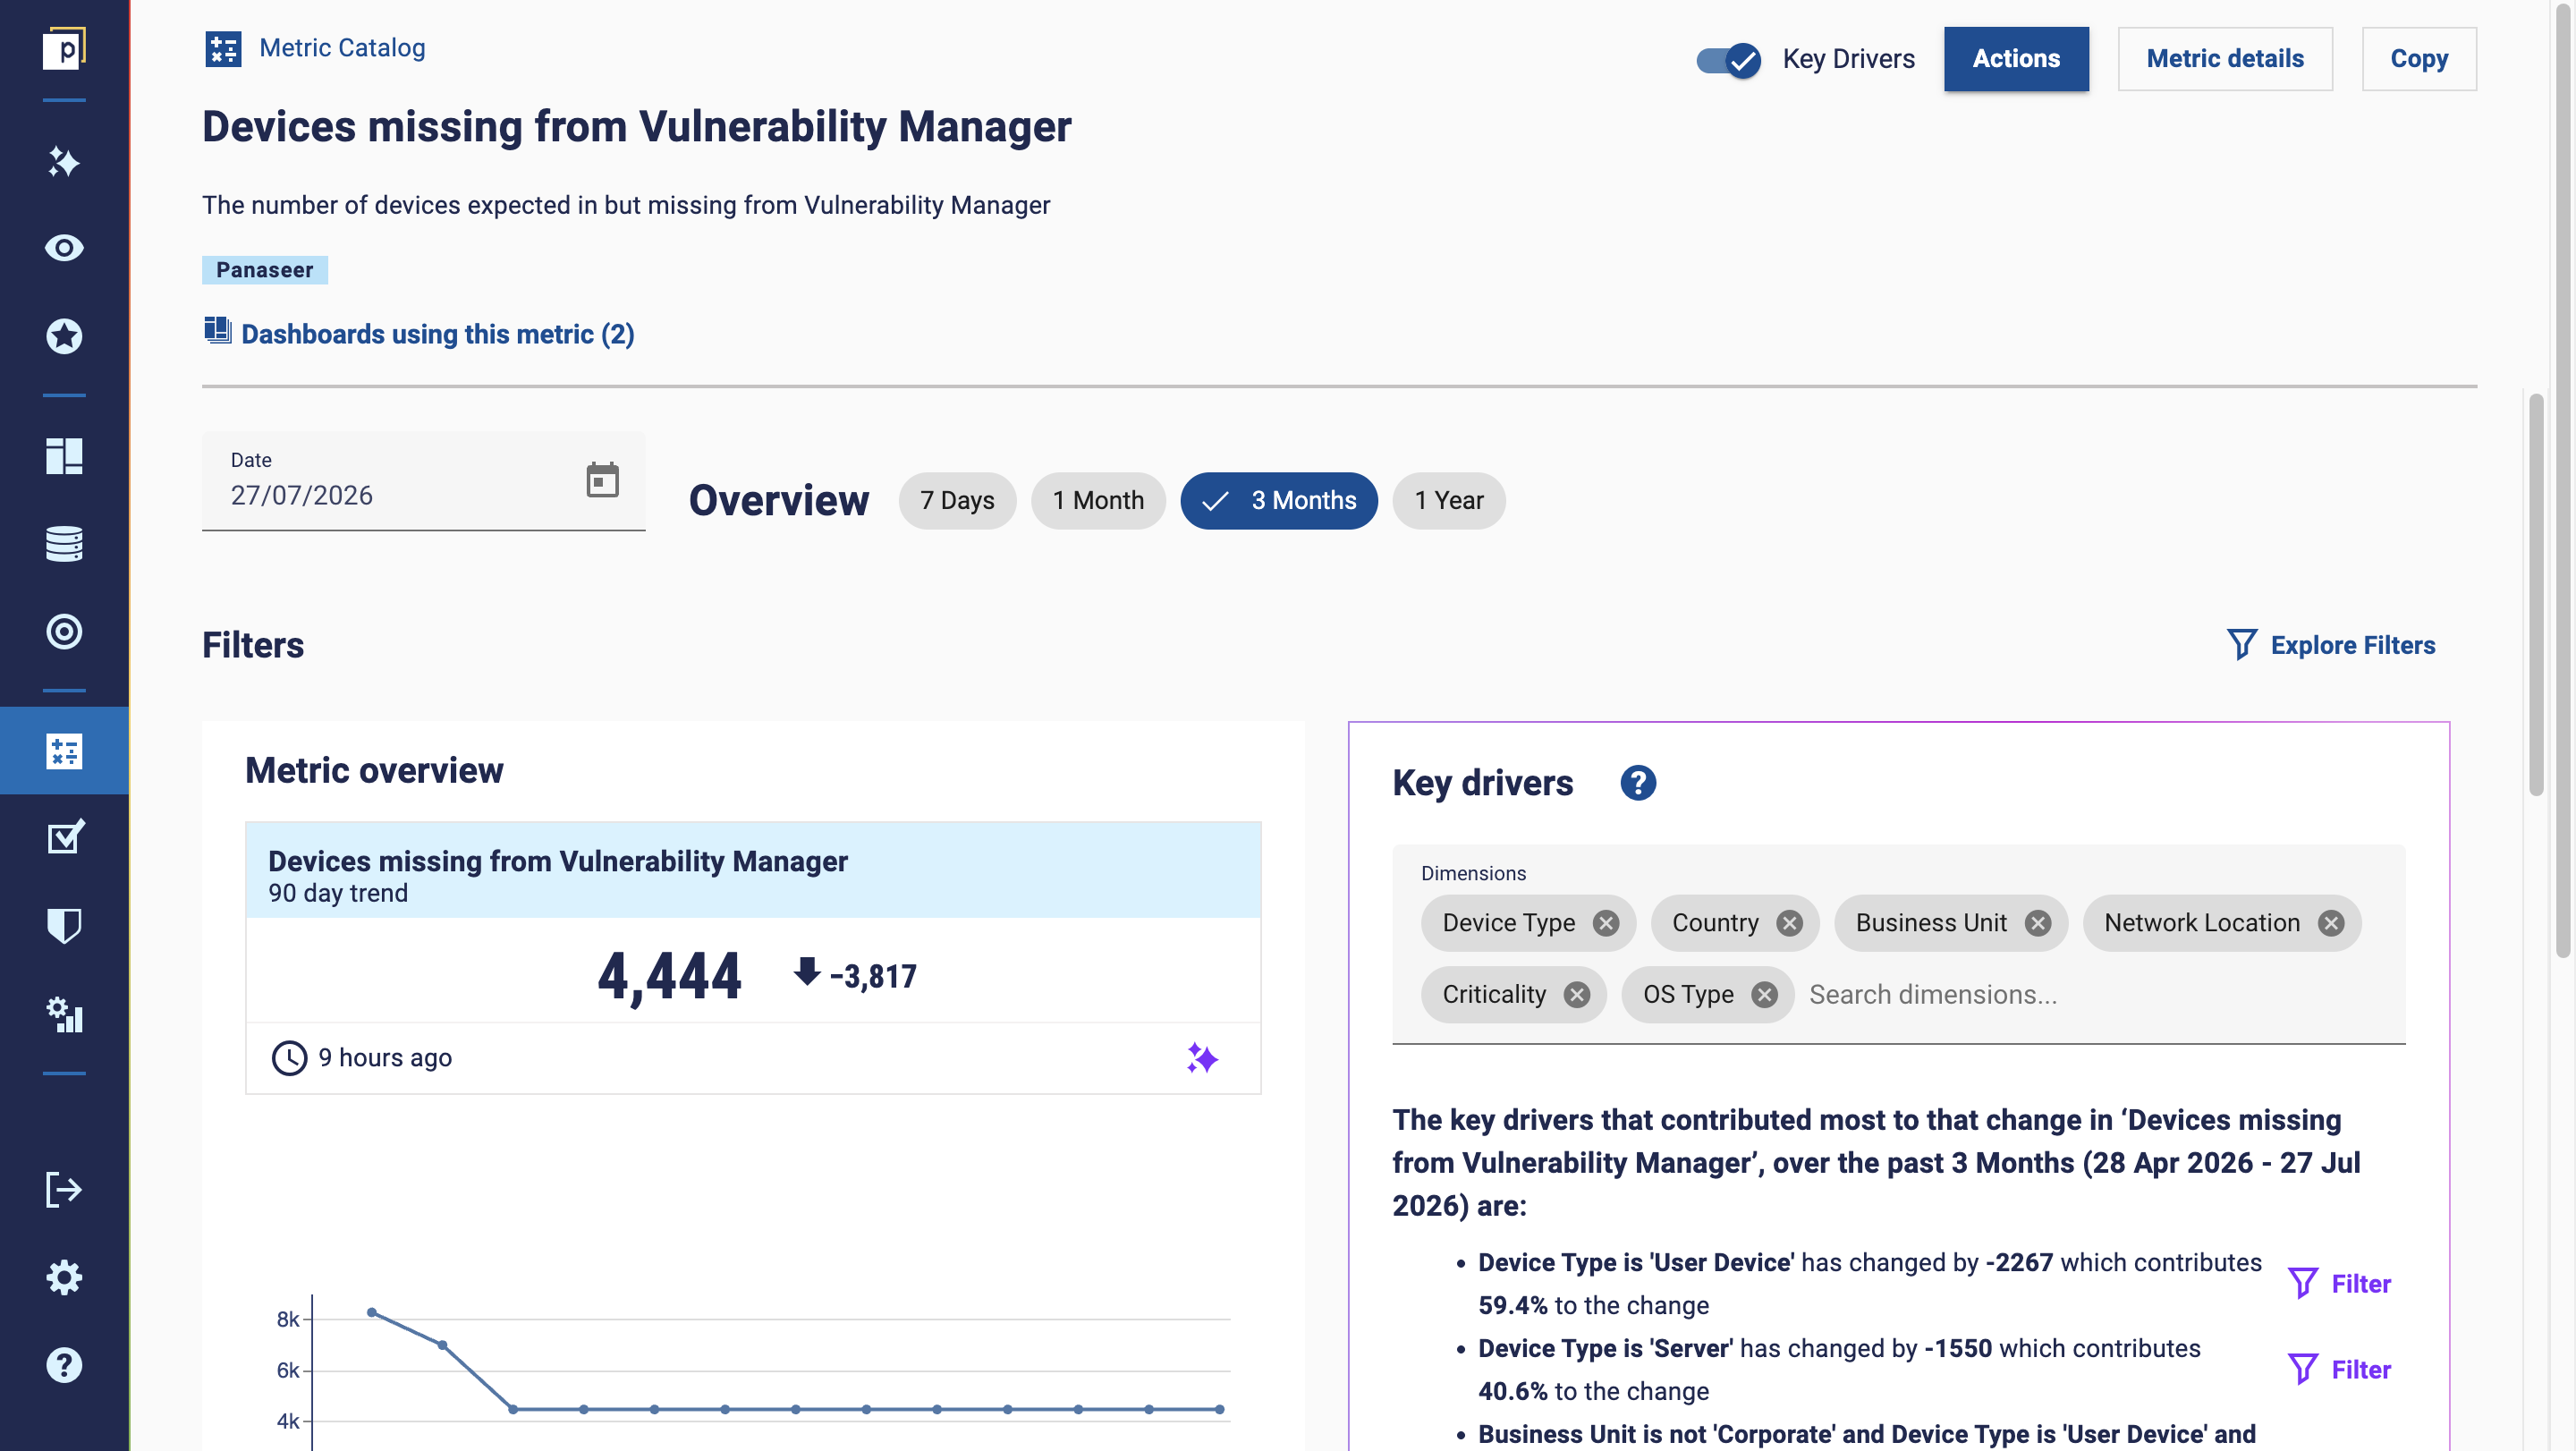Click the funnel icon beside Explore Filters

(x=2241, y=644)
